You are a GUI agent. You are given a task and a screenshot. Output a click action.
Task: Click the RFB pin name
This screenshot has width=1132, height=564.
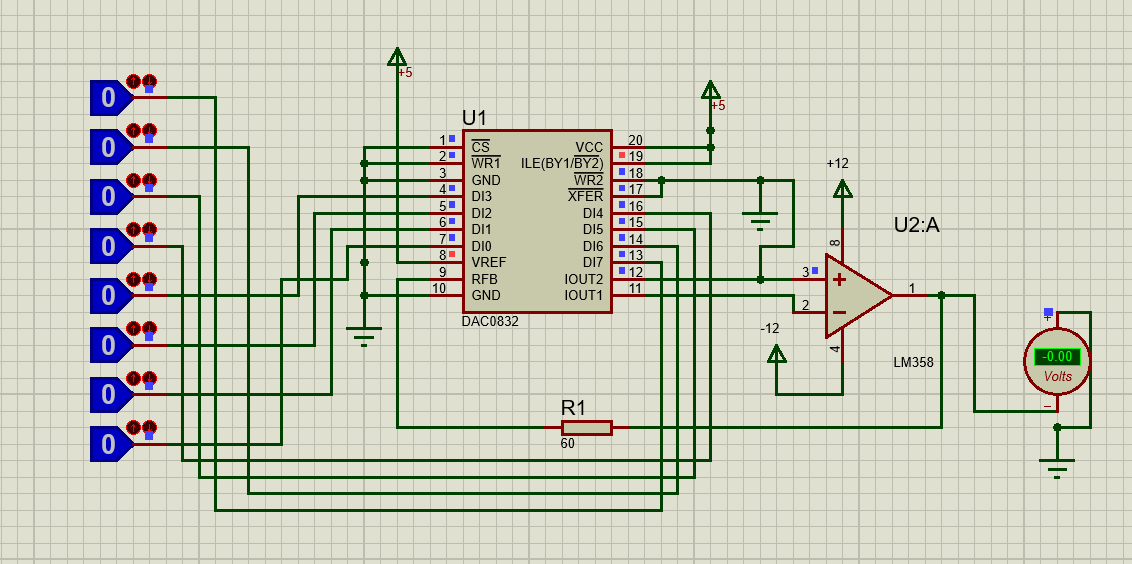484,279
